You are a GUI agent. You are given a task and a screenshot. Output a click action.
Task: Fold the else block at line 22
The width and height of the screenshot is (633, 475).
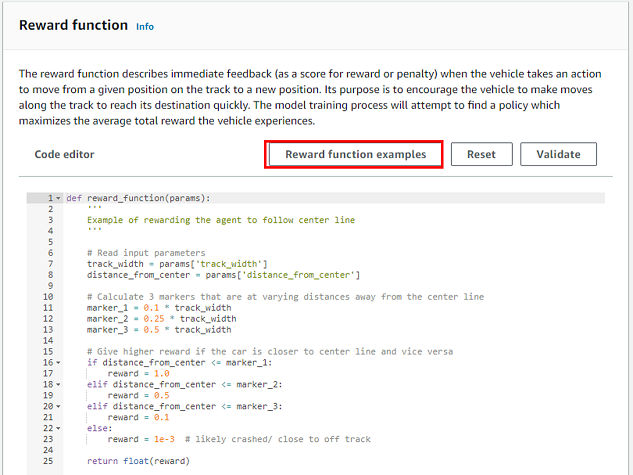pos(58,428)
